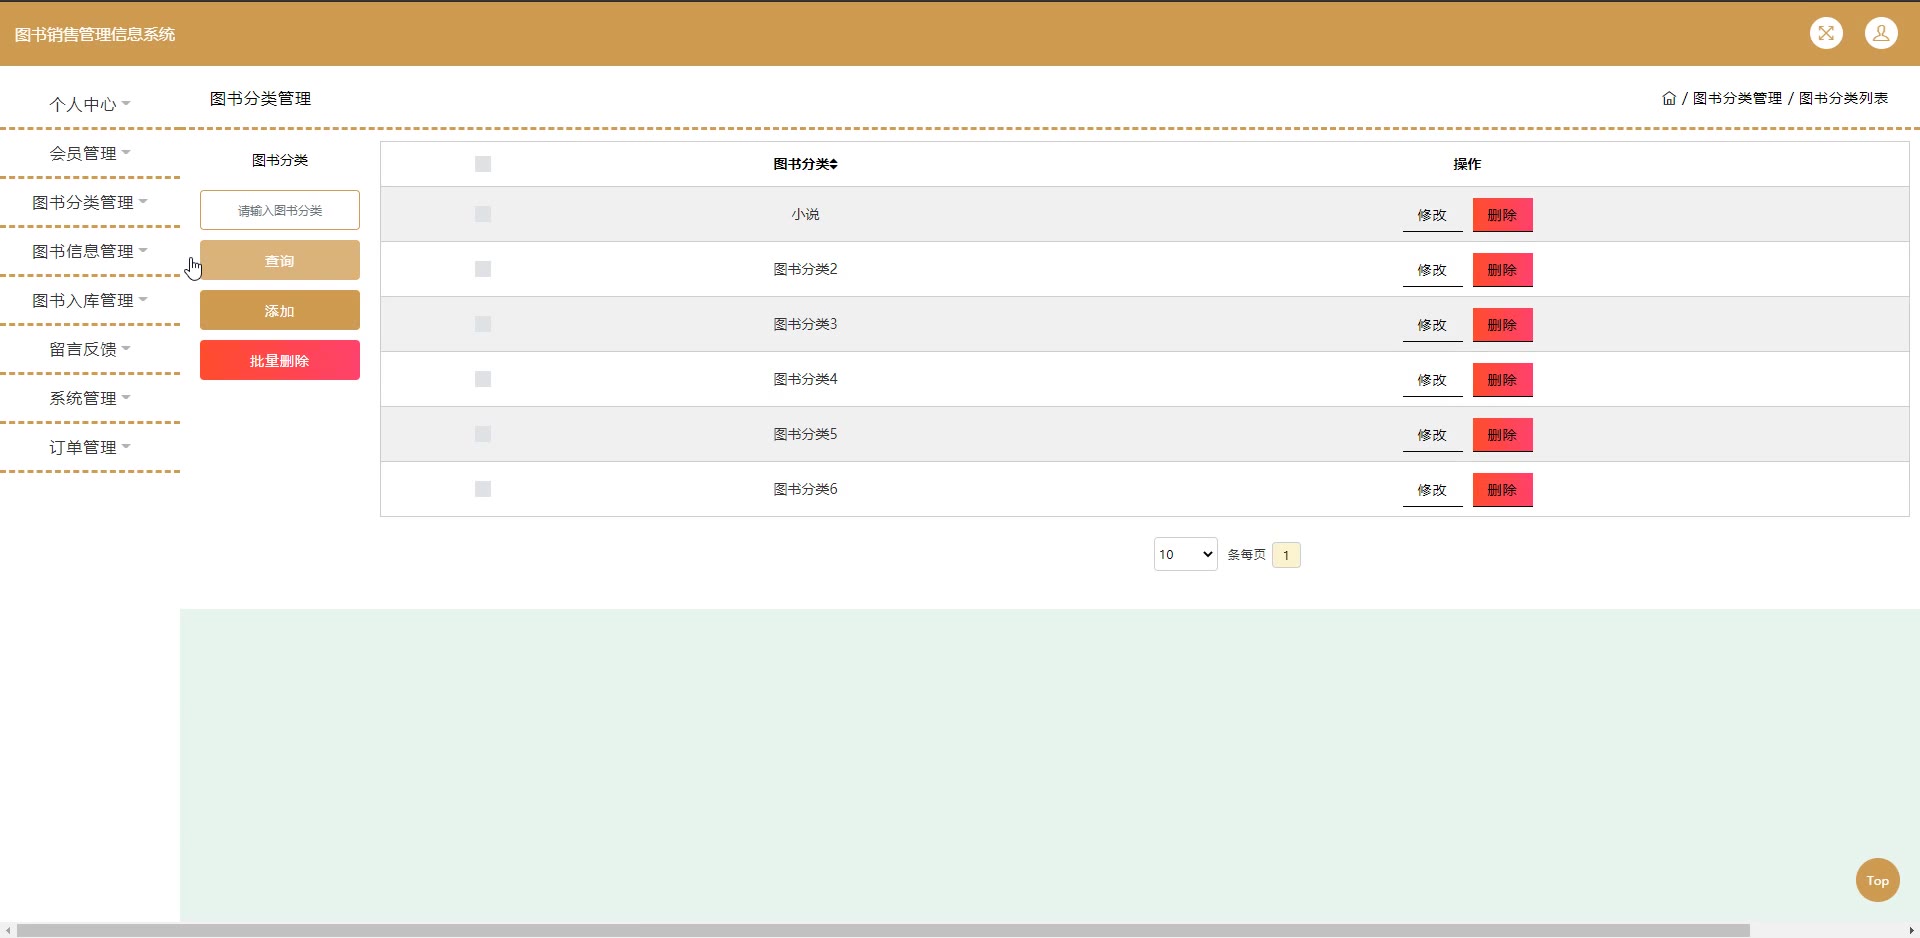Image resolution: width=1920 pixels, height=938 pixels.
Task: Click the 查询 search button
Action: point(280,260)
